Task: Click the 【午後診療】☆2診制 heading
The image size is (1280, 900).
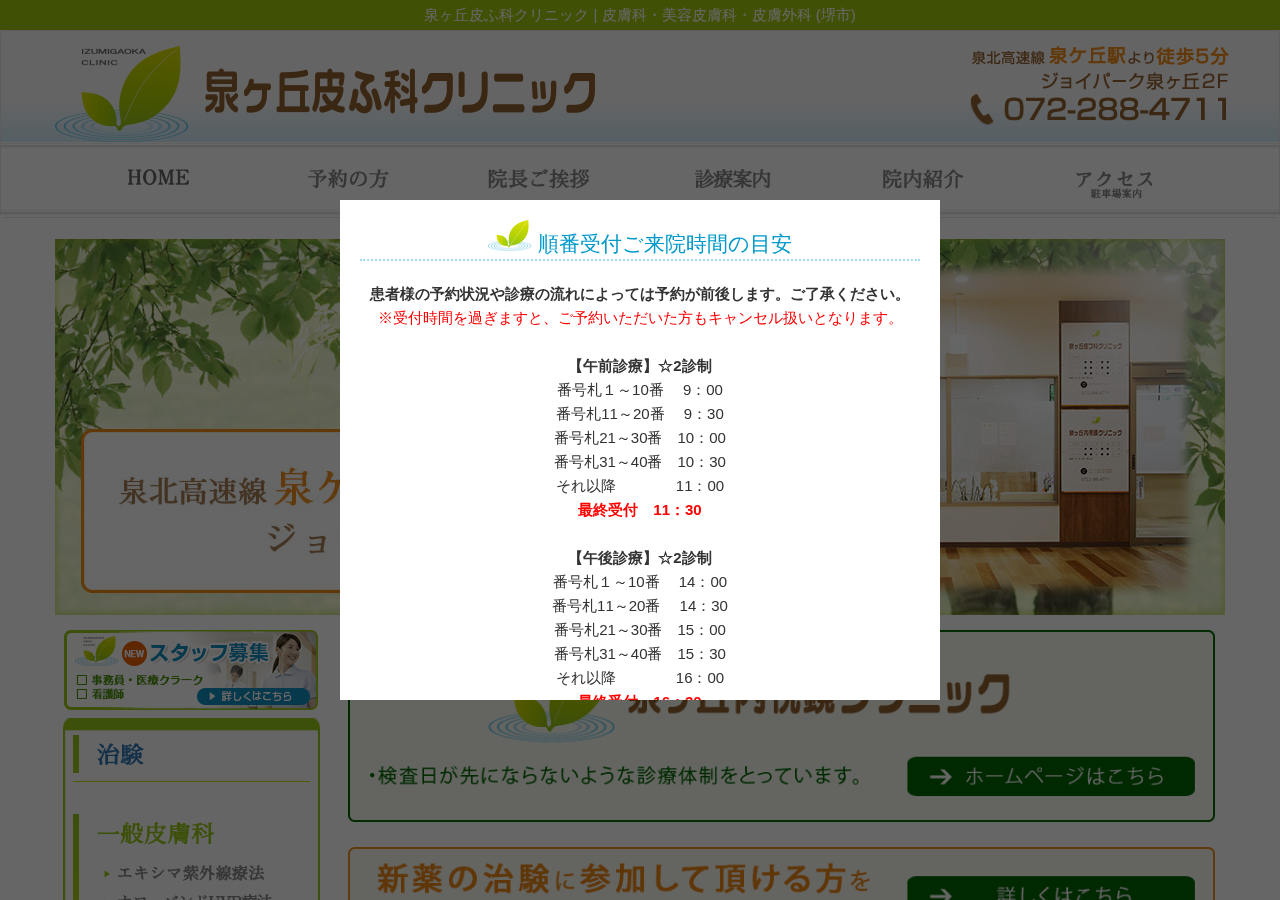Action: pyautogui.click(x=640, y=558)
